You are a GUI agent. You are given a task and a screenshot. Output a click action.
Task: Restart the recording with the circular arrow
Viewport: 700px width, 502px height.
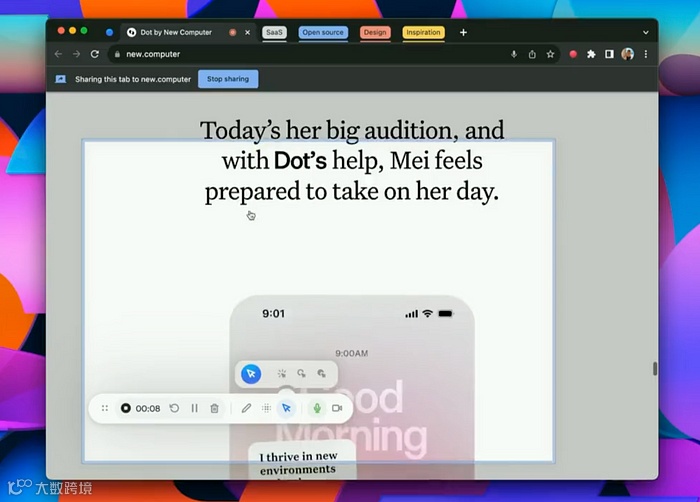(x=174, y=408)
